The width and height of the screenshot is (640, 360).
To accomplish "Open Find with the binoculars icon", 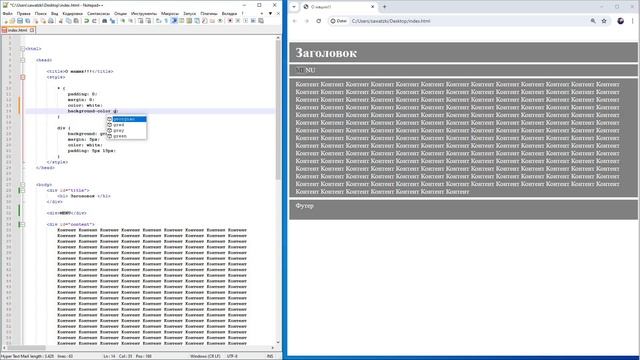I will pos(104,21).
